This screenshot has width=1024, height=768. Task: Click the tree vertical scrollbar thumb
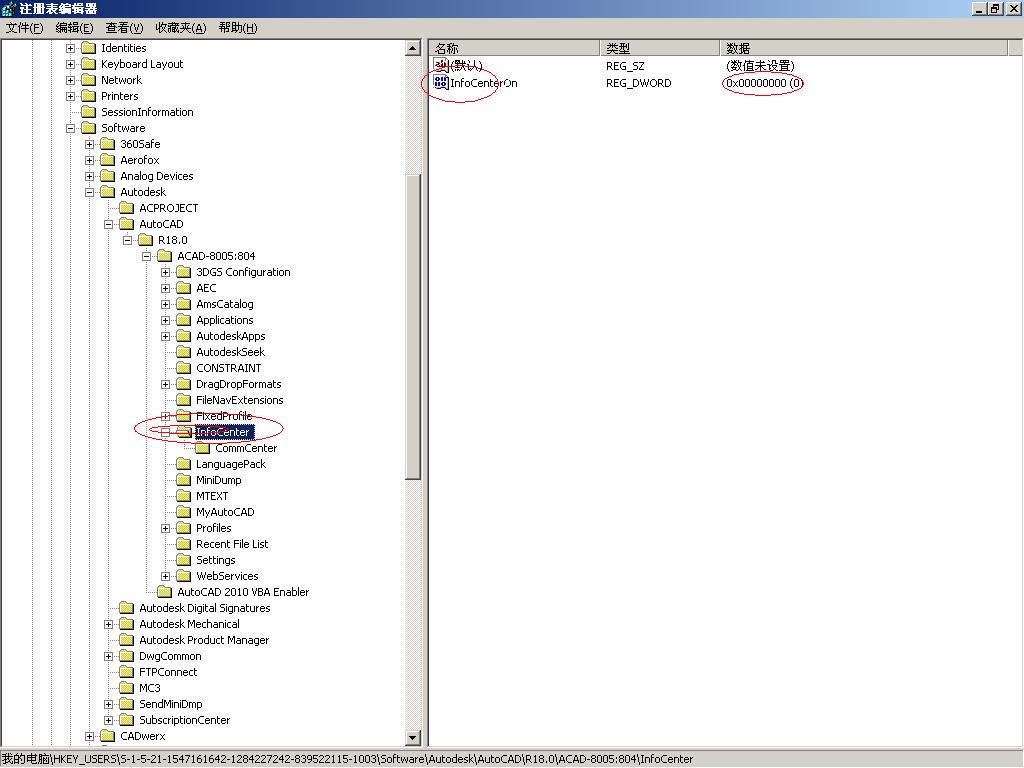[413, 328]
